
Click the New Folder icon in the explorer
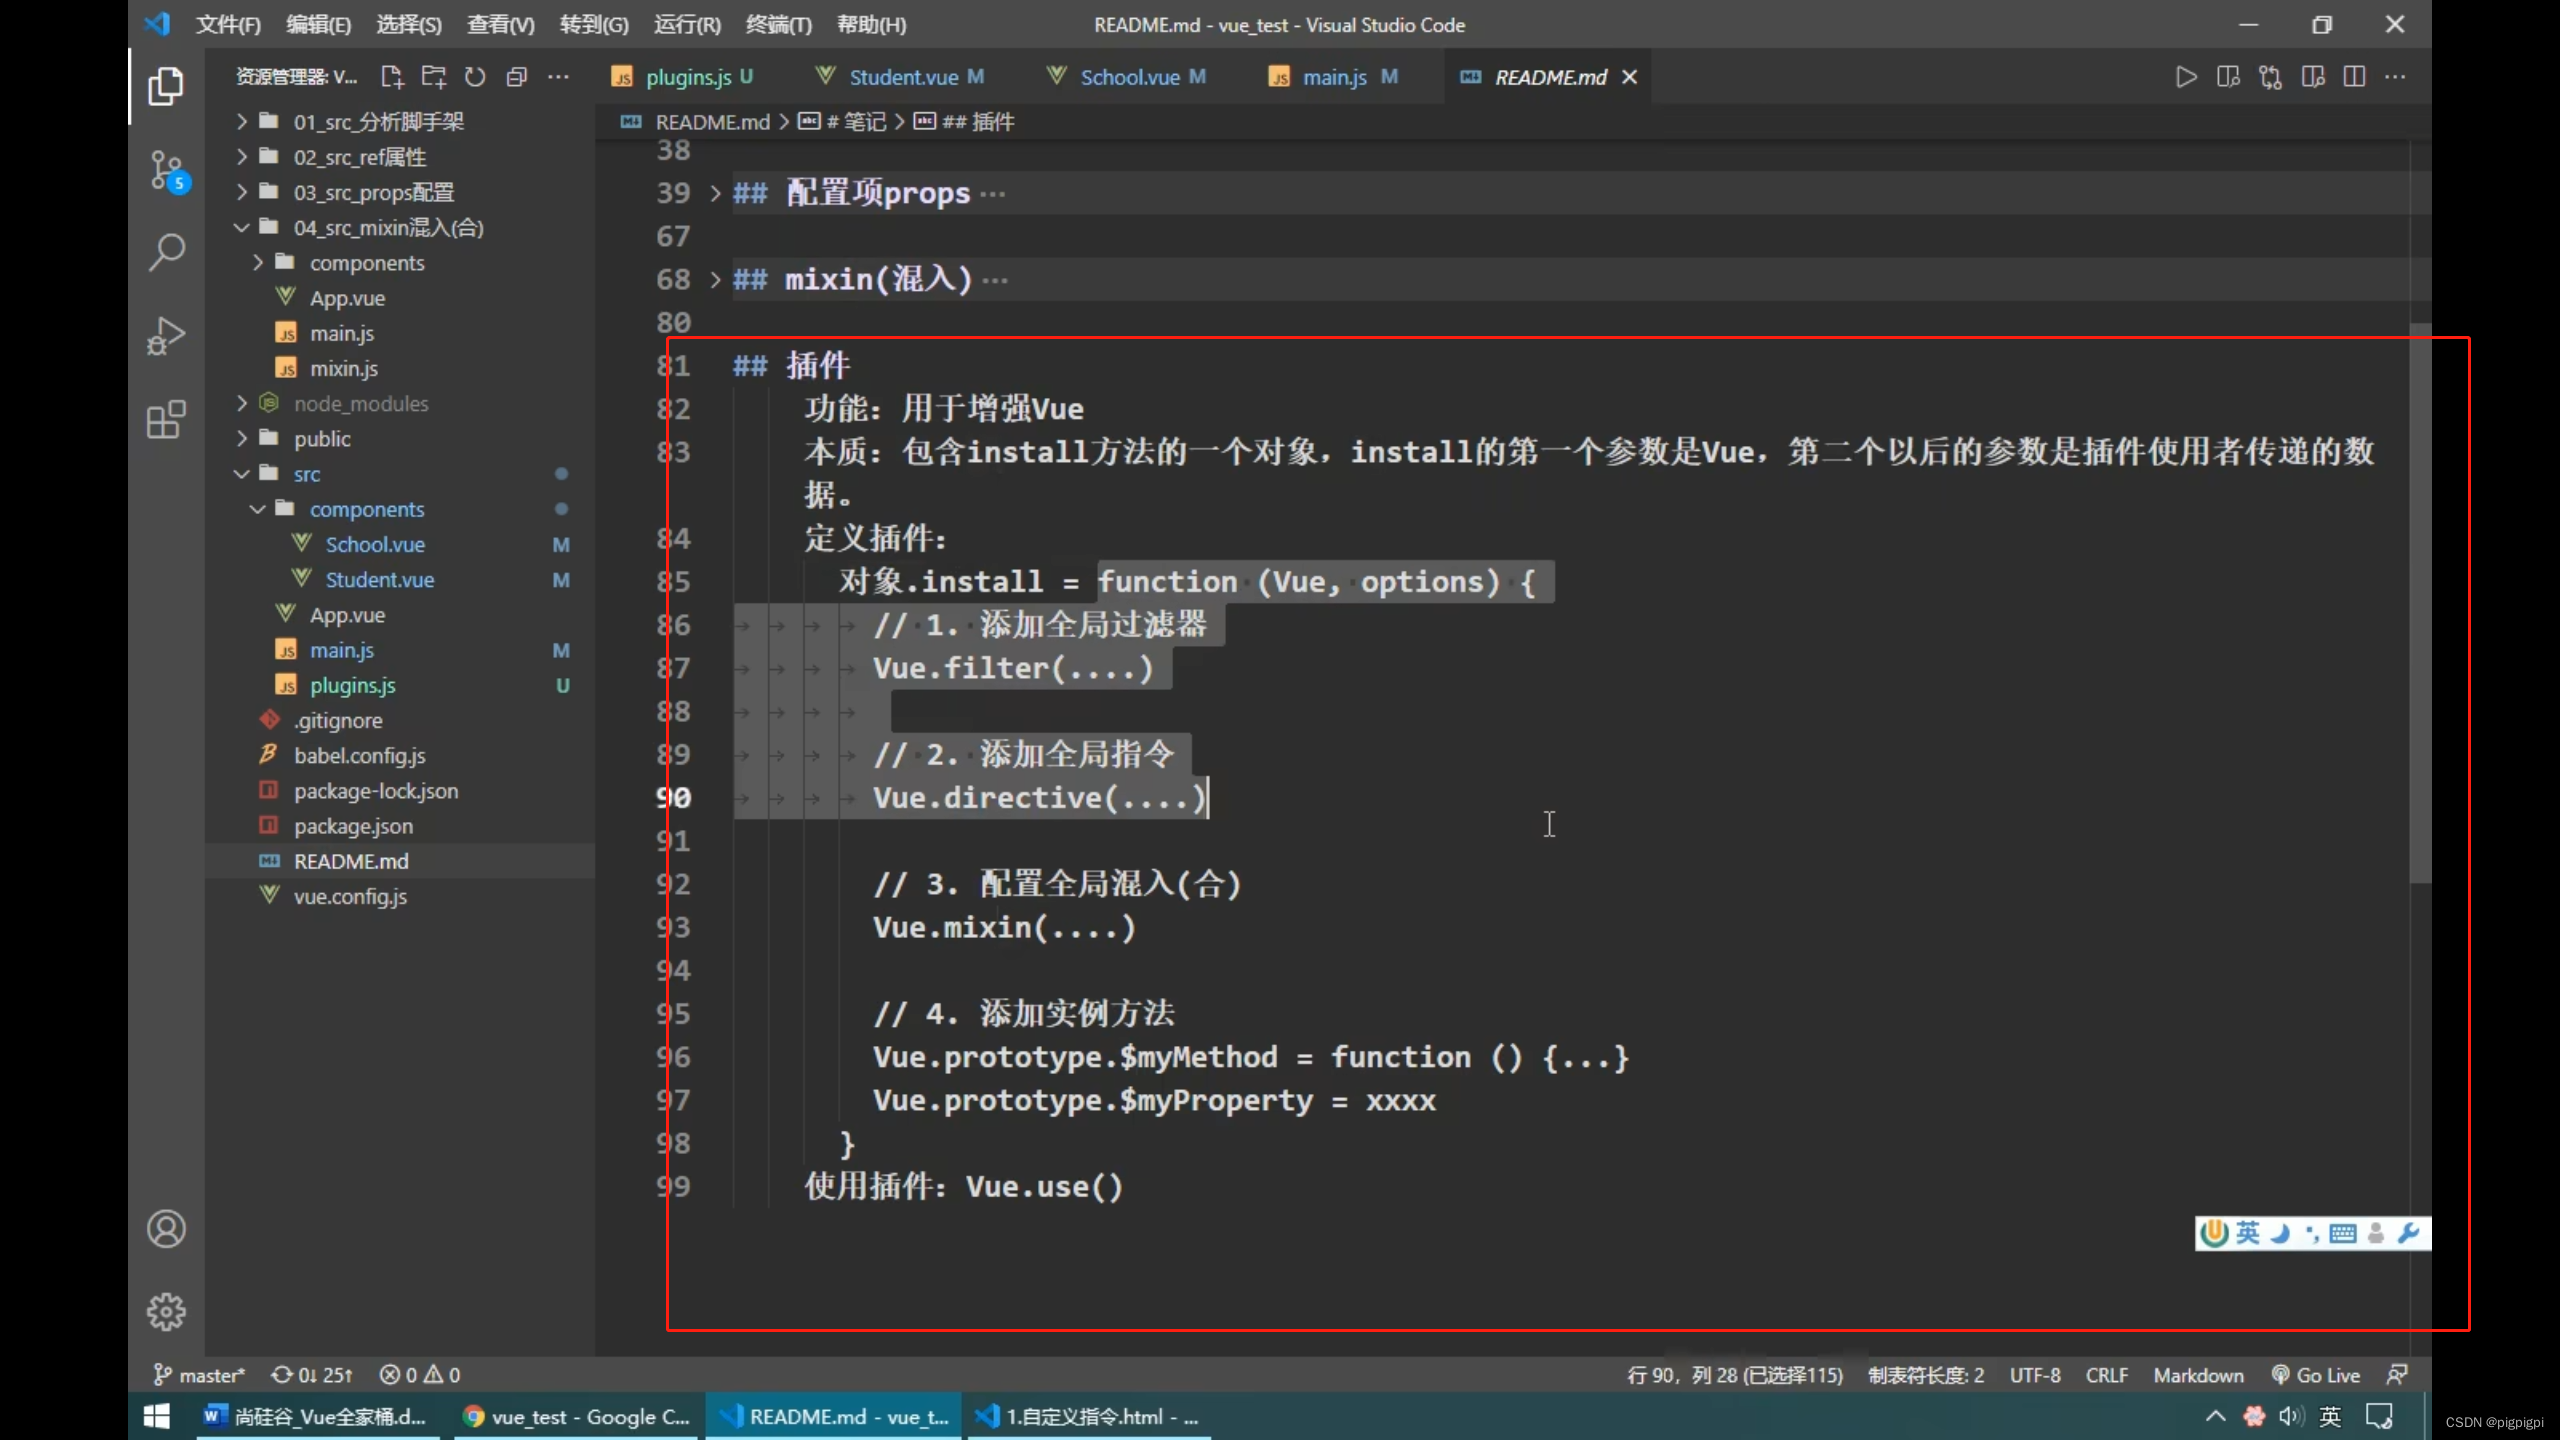pos(434,77)
